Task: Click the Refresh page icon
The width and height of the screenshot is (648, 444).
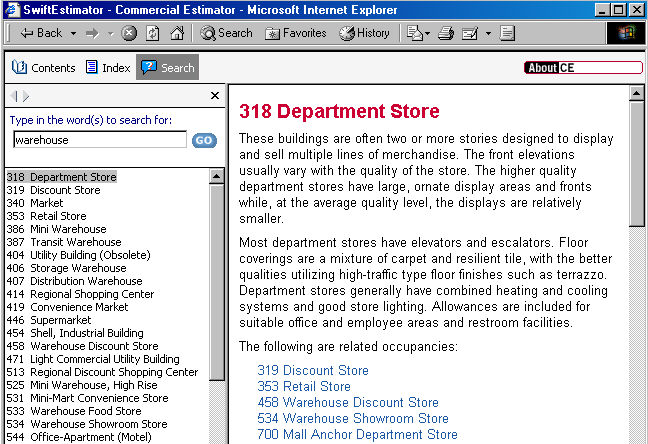Action: pos(152,33)
